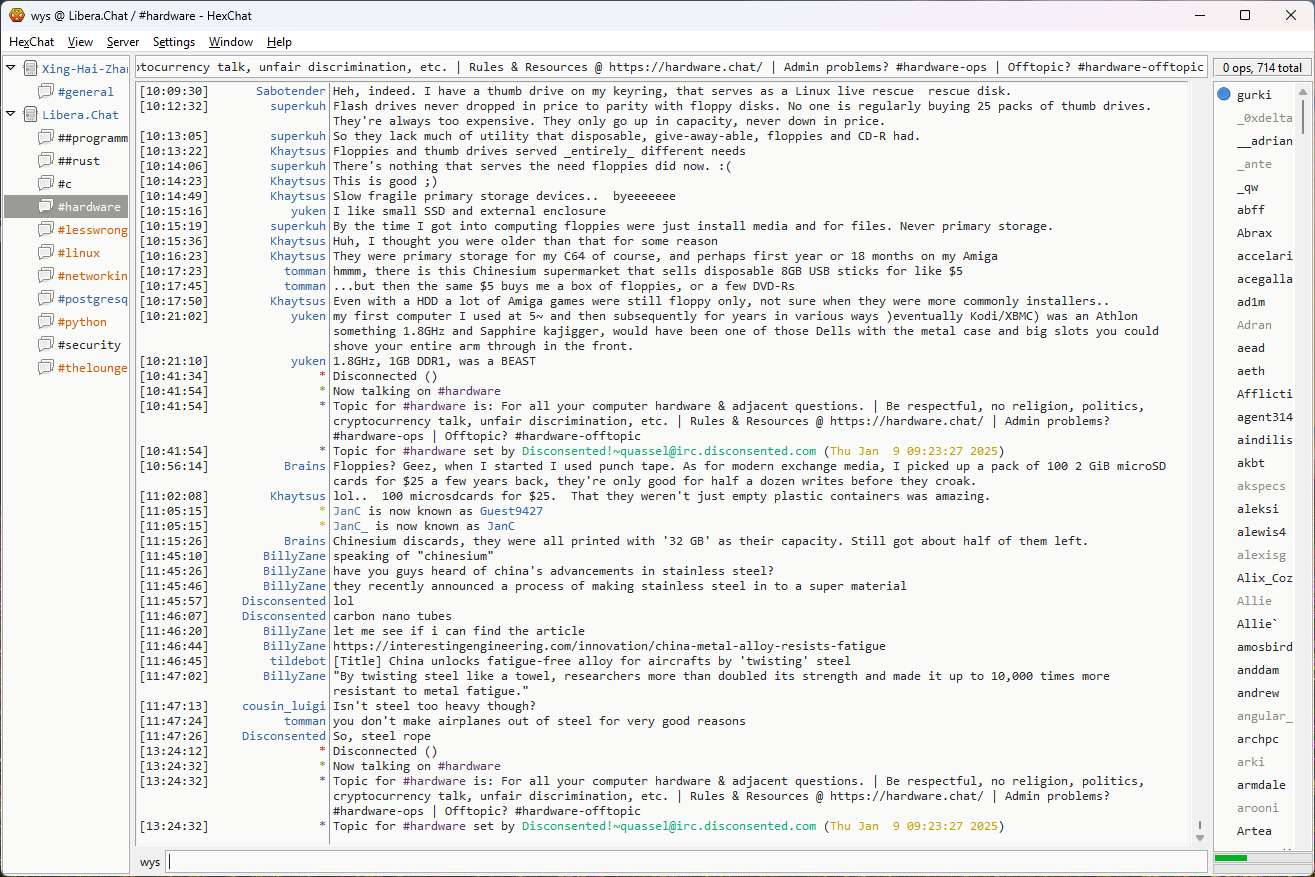This screenshot has height=877, width=1315.
Task: Collapse the Xing-Hai-Zhan network tree
Action: pos(11,68)
